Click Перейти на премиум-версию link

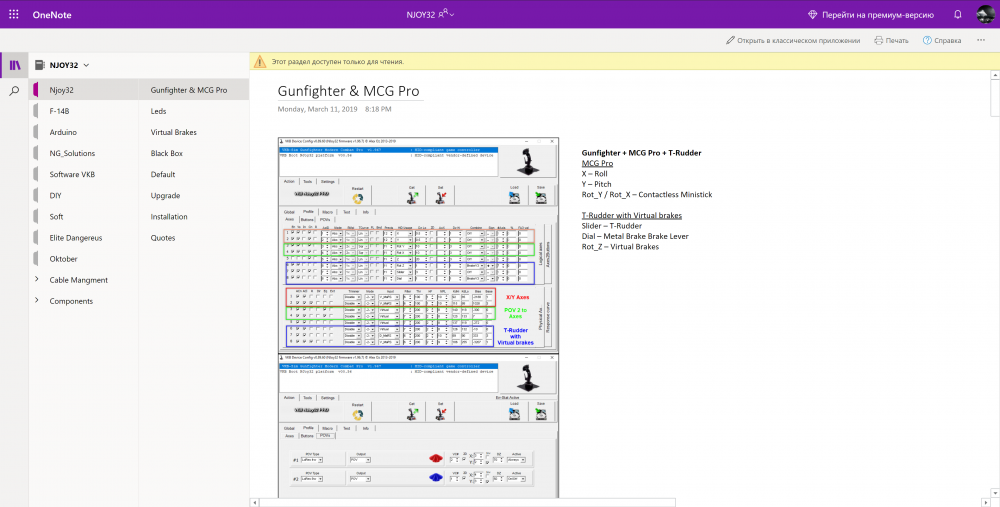point(878,15)
